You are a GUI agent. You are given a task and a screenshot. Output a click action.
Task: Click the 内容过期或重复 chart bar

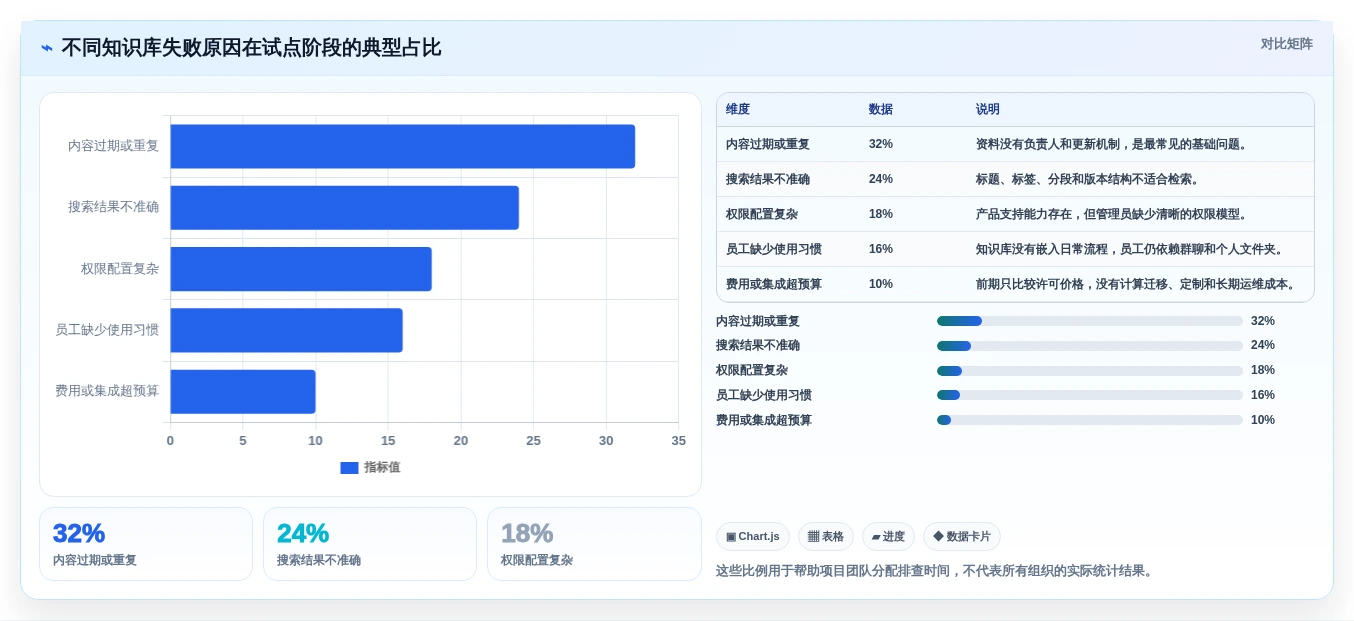click(402, 146)
